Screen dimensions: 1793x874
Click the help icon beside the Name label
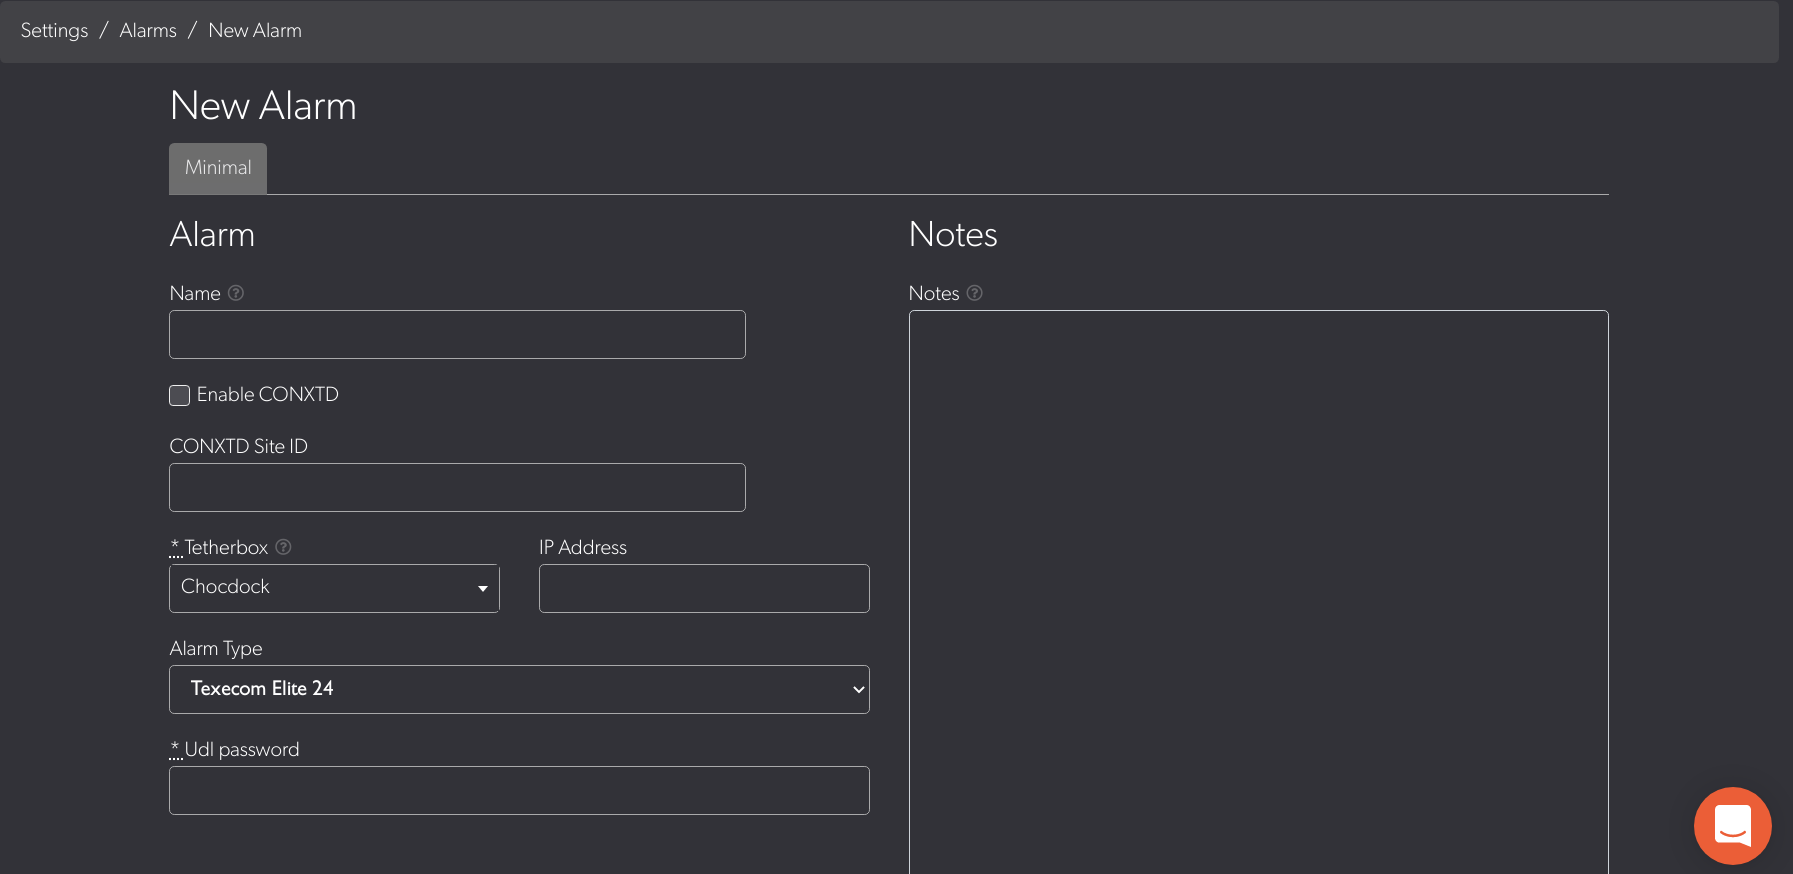pyautogui.click(x=236, y=293)
